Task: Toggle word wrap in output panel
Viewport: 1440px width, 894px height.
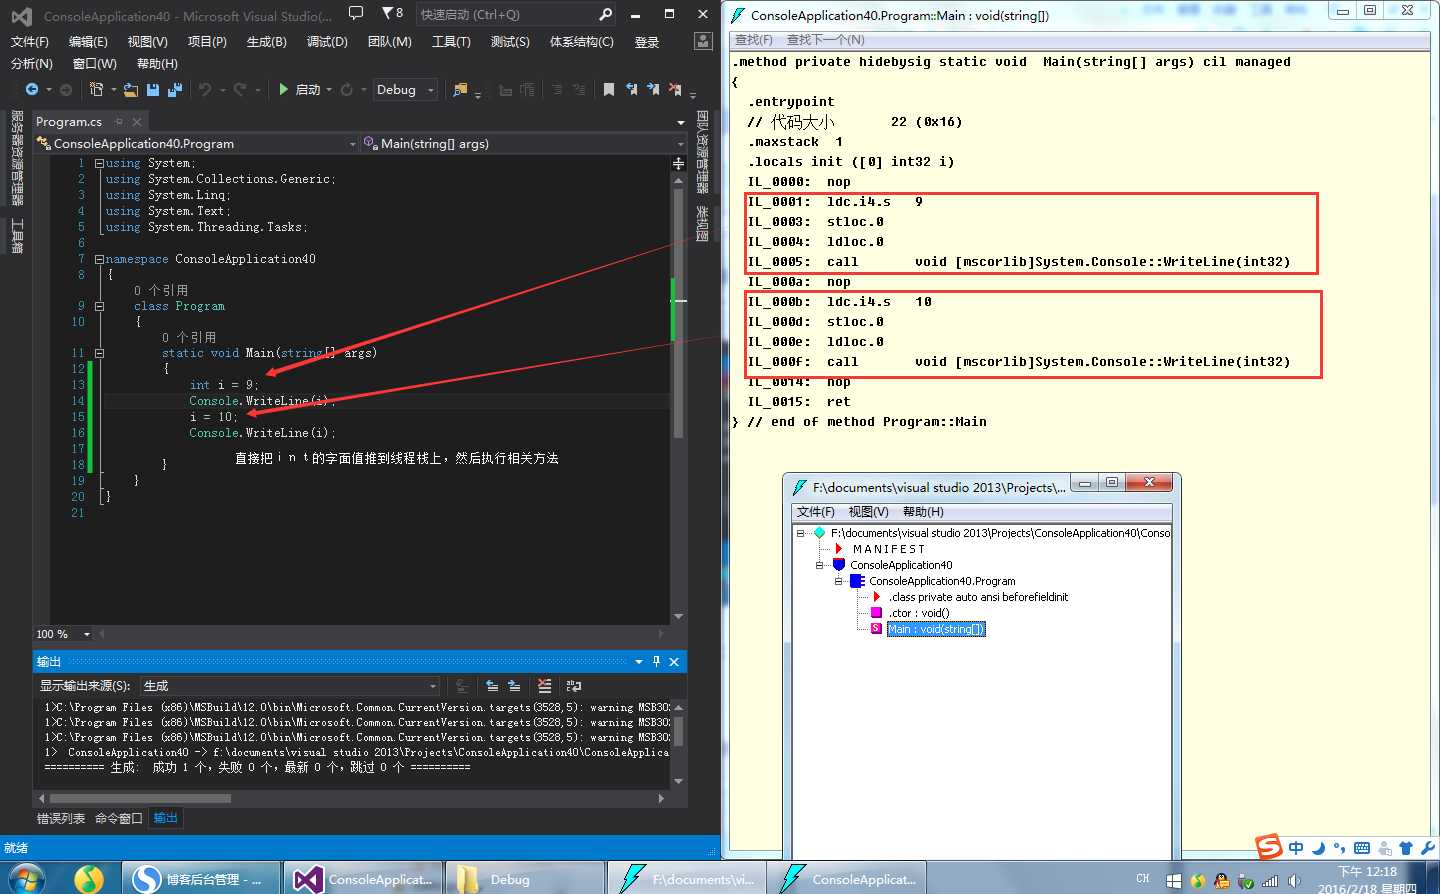Action: coord(574,686)
